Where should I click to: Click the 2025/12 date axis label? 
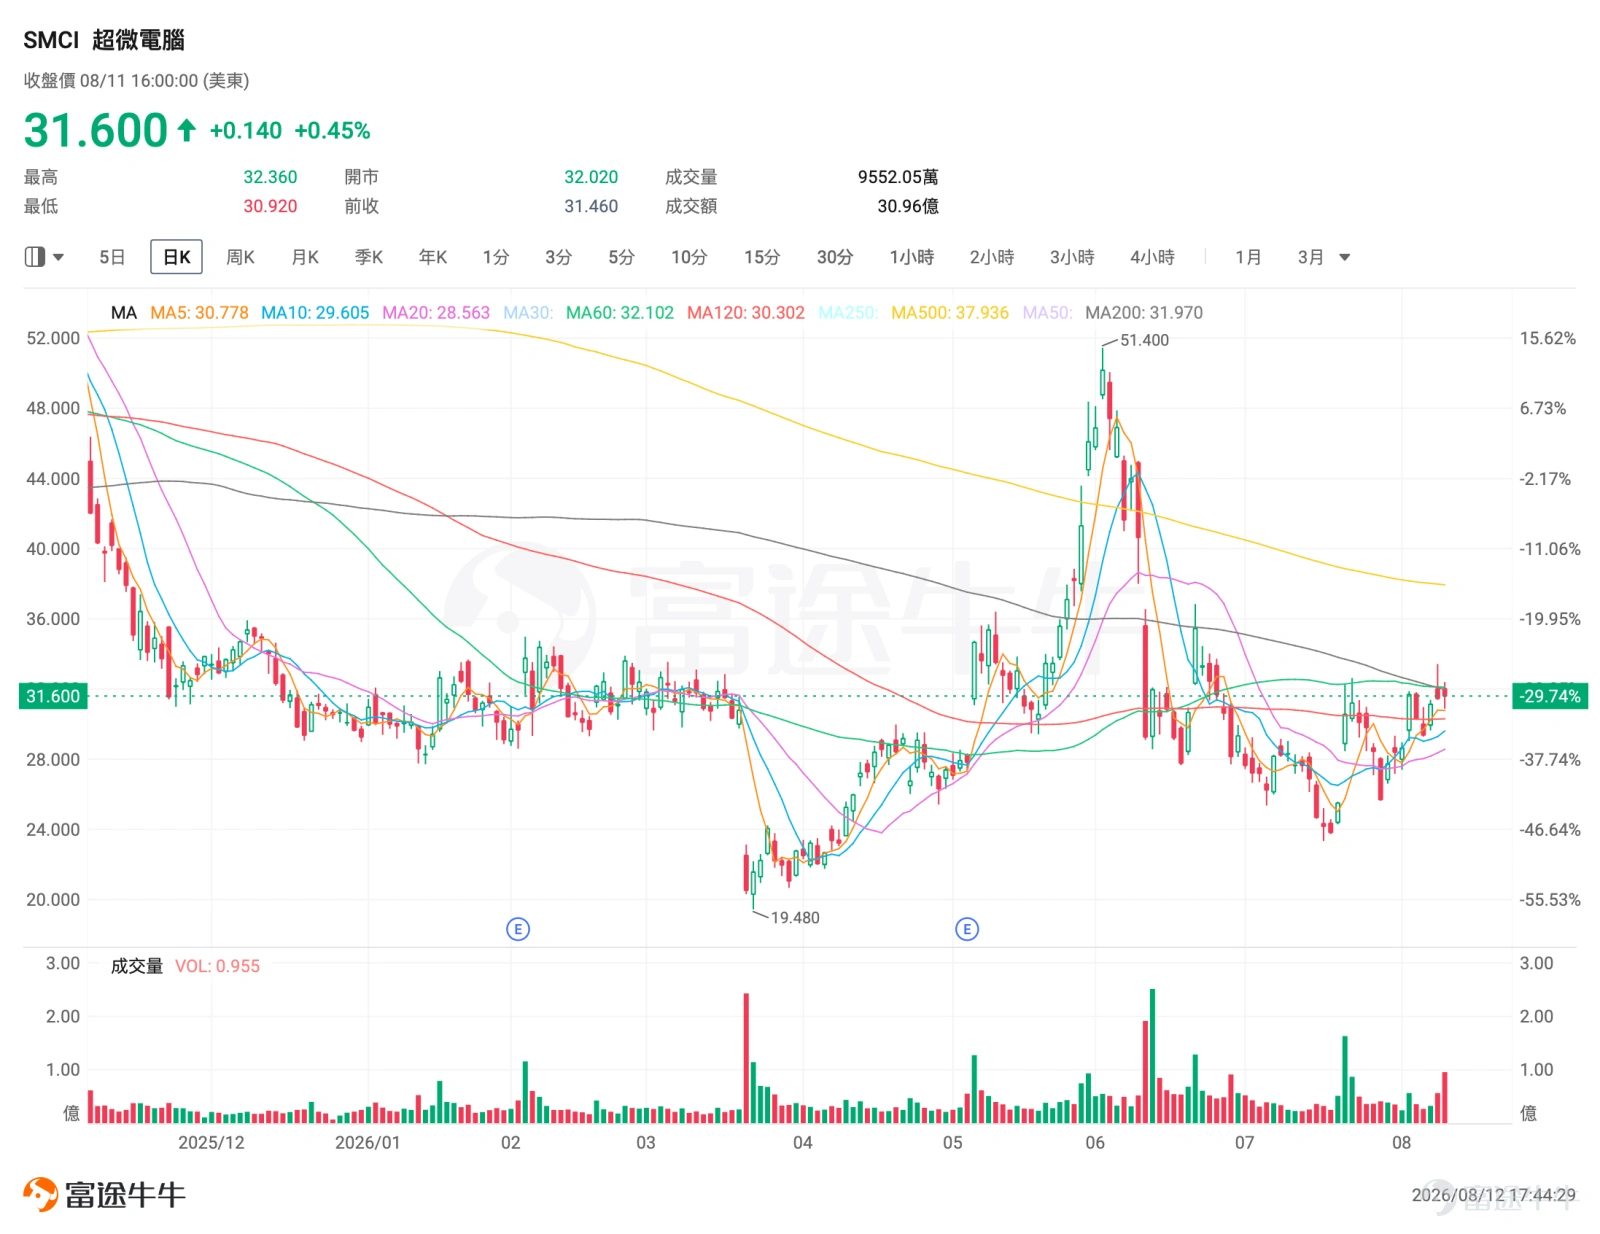211,1142
